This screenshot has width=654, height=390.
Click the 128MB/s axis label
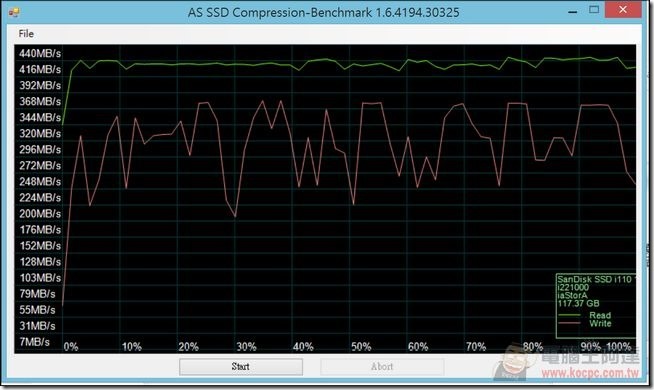tap(40, 262)
